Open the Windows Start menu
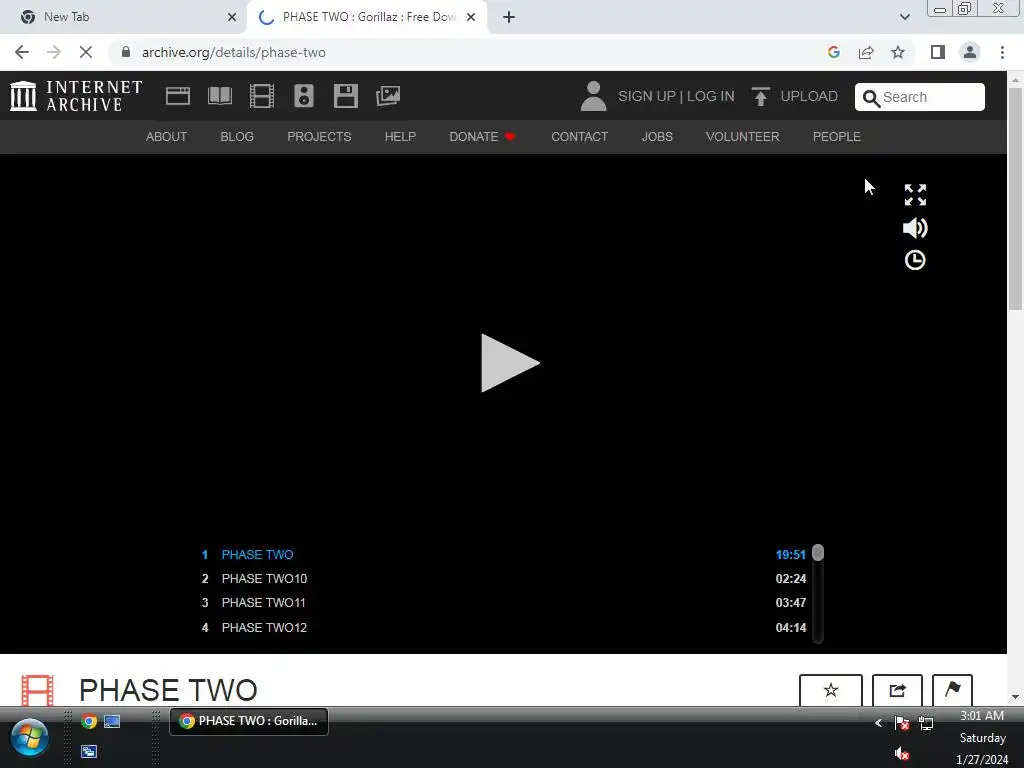The width and height of the screenshot is (1024, 768). click(29, 737)
